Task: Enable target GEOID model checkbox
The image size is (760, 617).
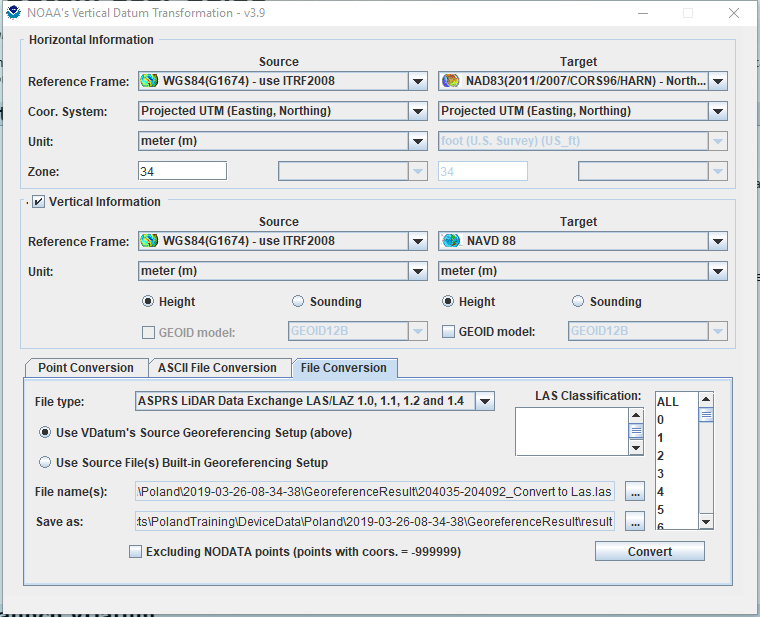Action: [x=448, y=332]
